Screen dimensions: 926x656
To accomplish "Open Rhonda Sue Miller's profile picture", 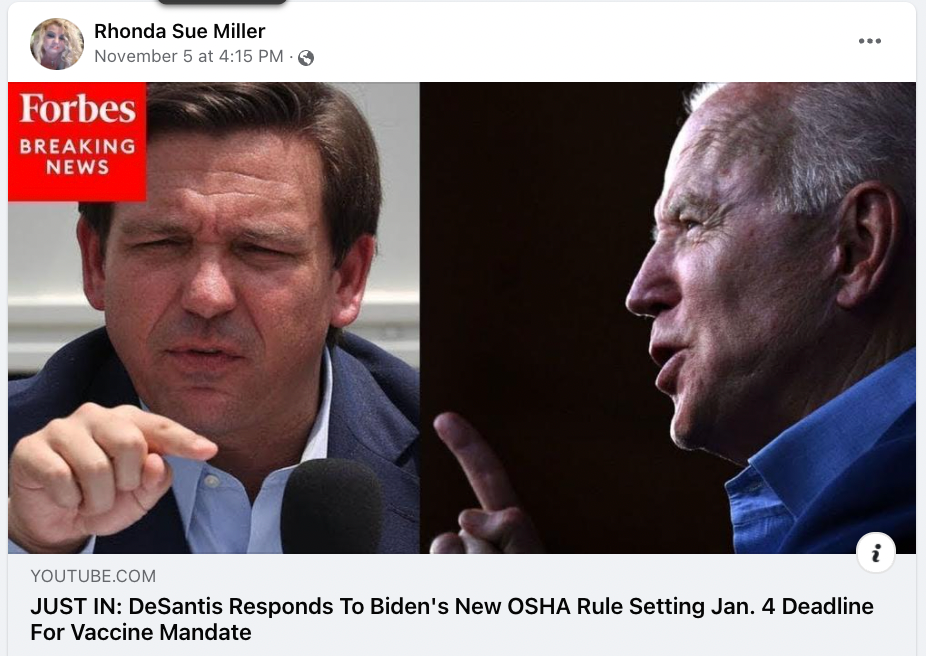I will point(57,44).
